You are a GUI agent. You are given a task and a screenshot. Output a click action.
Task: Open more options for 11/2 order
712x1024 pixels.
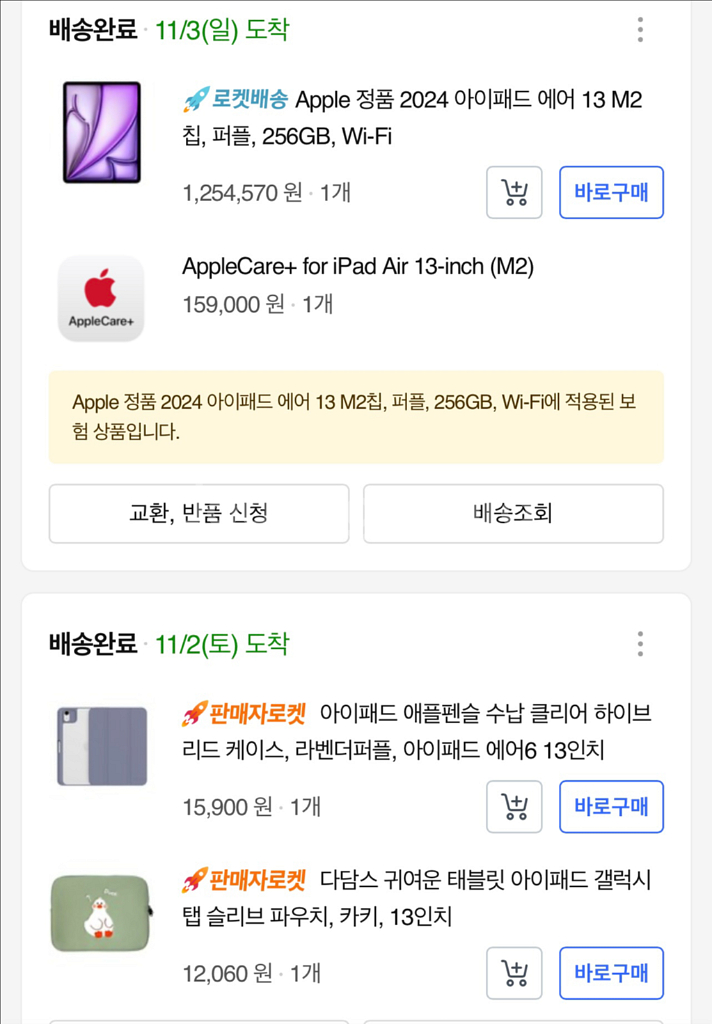pos(640,644)
